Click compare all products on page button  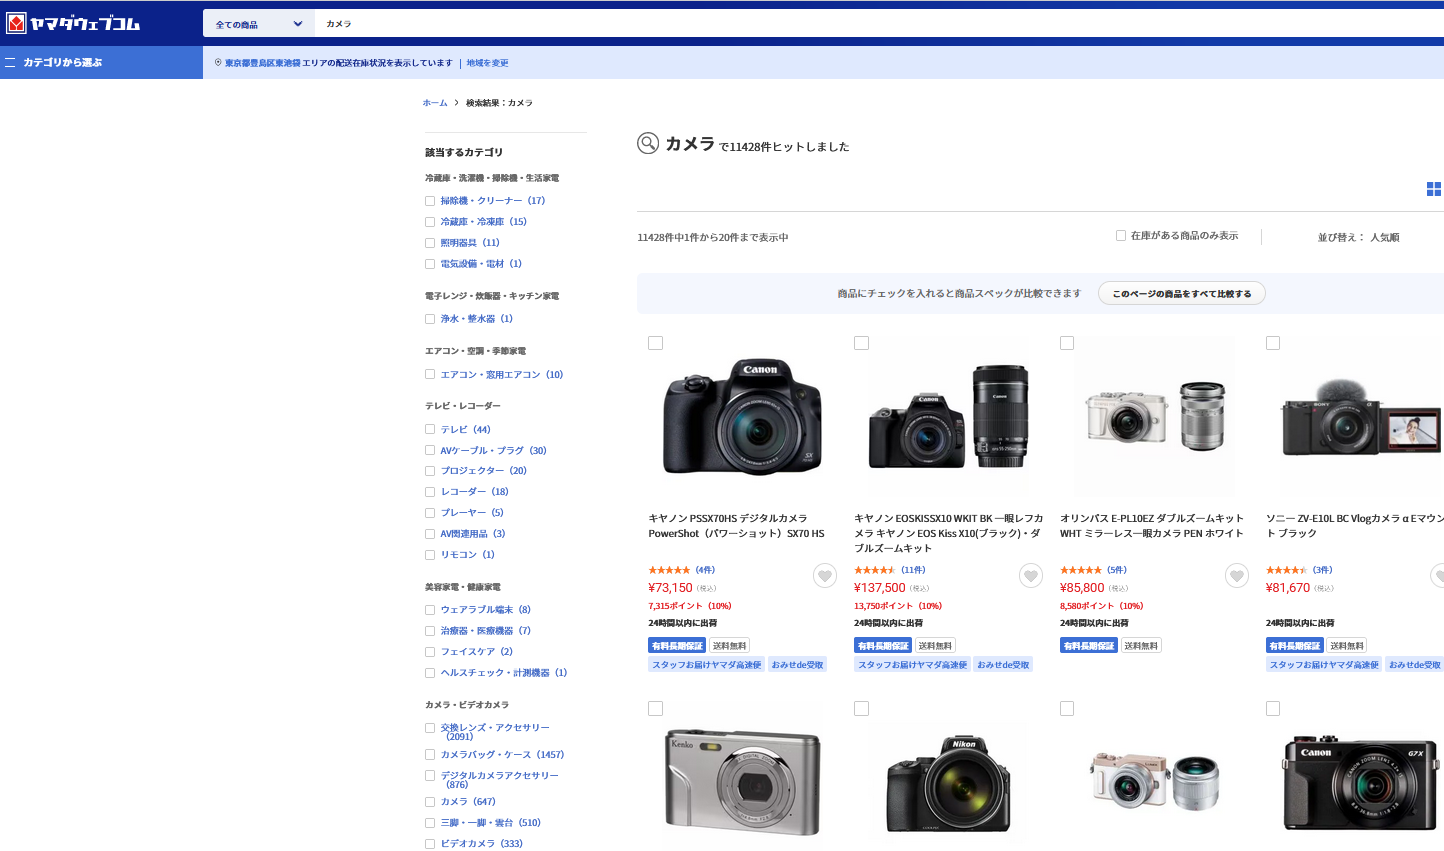[x=1181, y=294]
